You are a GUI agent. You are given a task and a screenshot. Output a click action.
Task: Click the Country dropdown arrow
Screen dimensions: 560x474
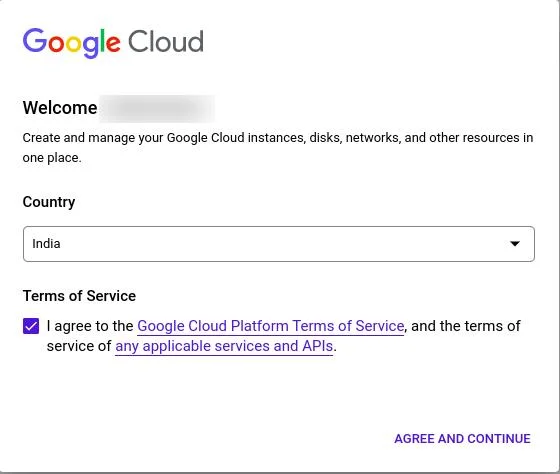pos(515,244)
